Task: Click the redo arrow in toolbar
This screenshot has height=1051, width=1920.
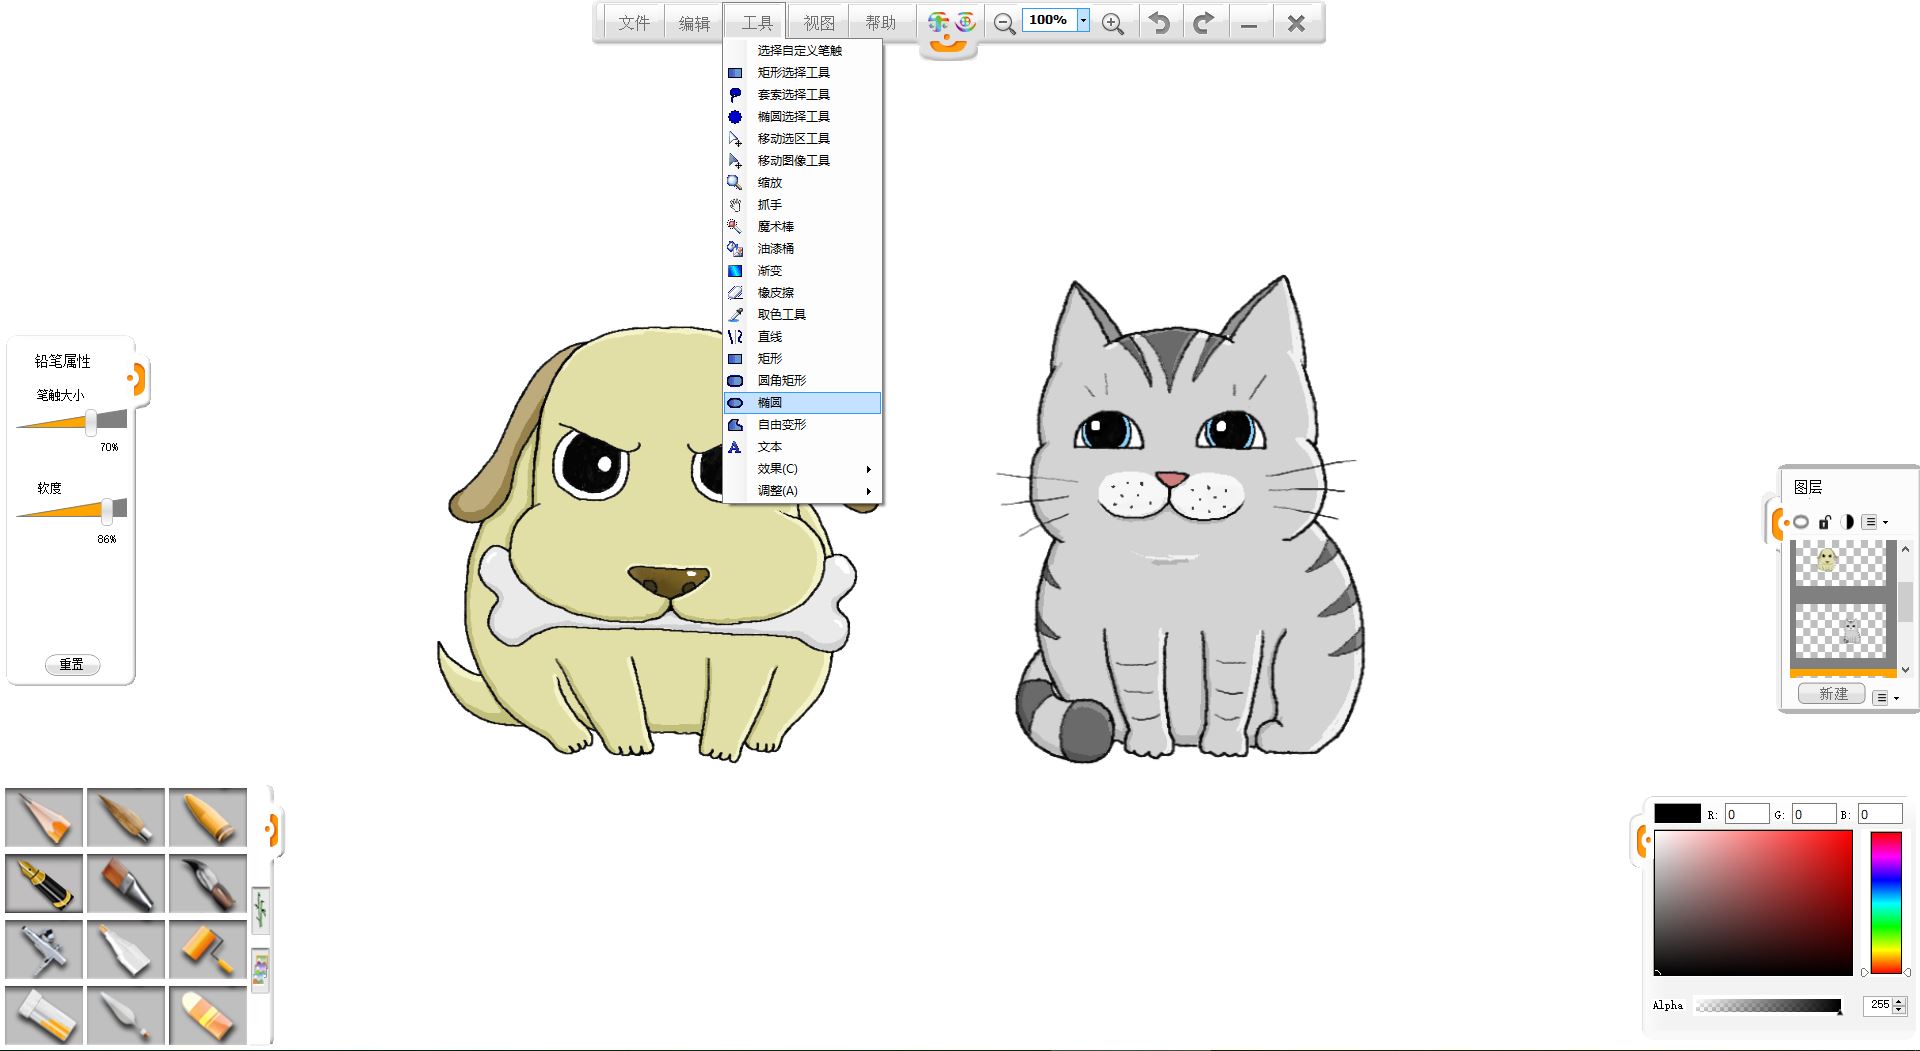Action: (x=1204, y=23)
